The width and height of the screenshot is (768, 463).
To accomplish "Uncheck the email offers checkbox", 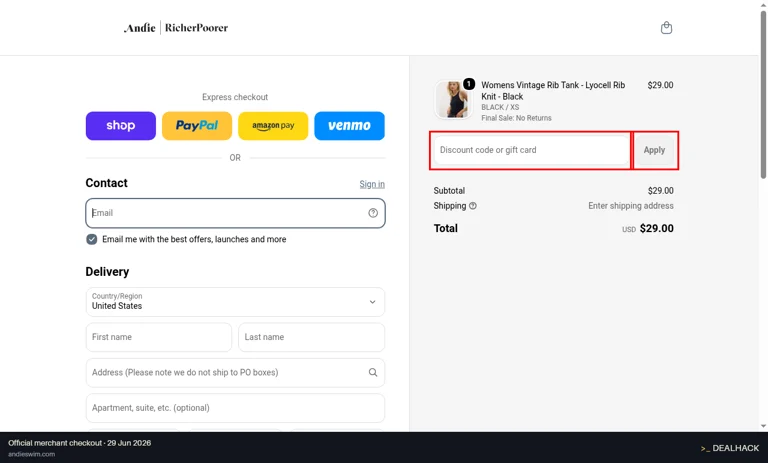I will 92,239.
